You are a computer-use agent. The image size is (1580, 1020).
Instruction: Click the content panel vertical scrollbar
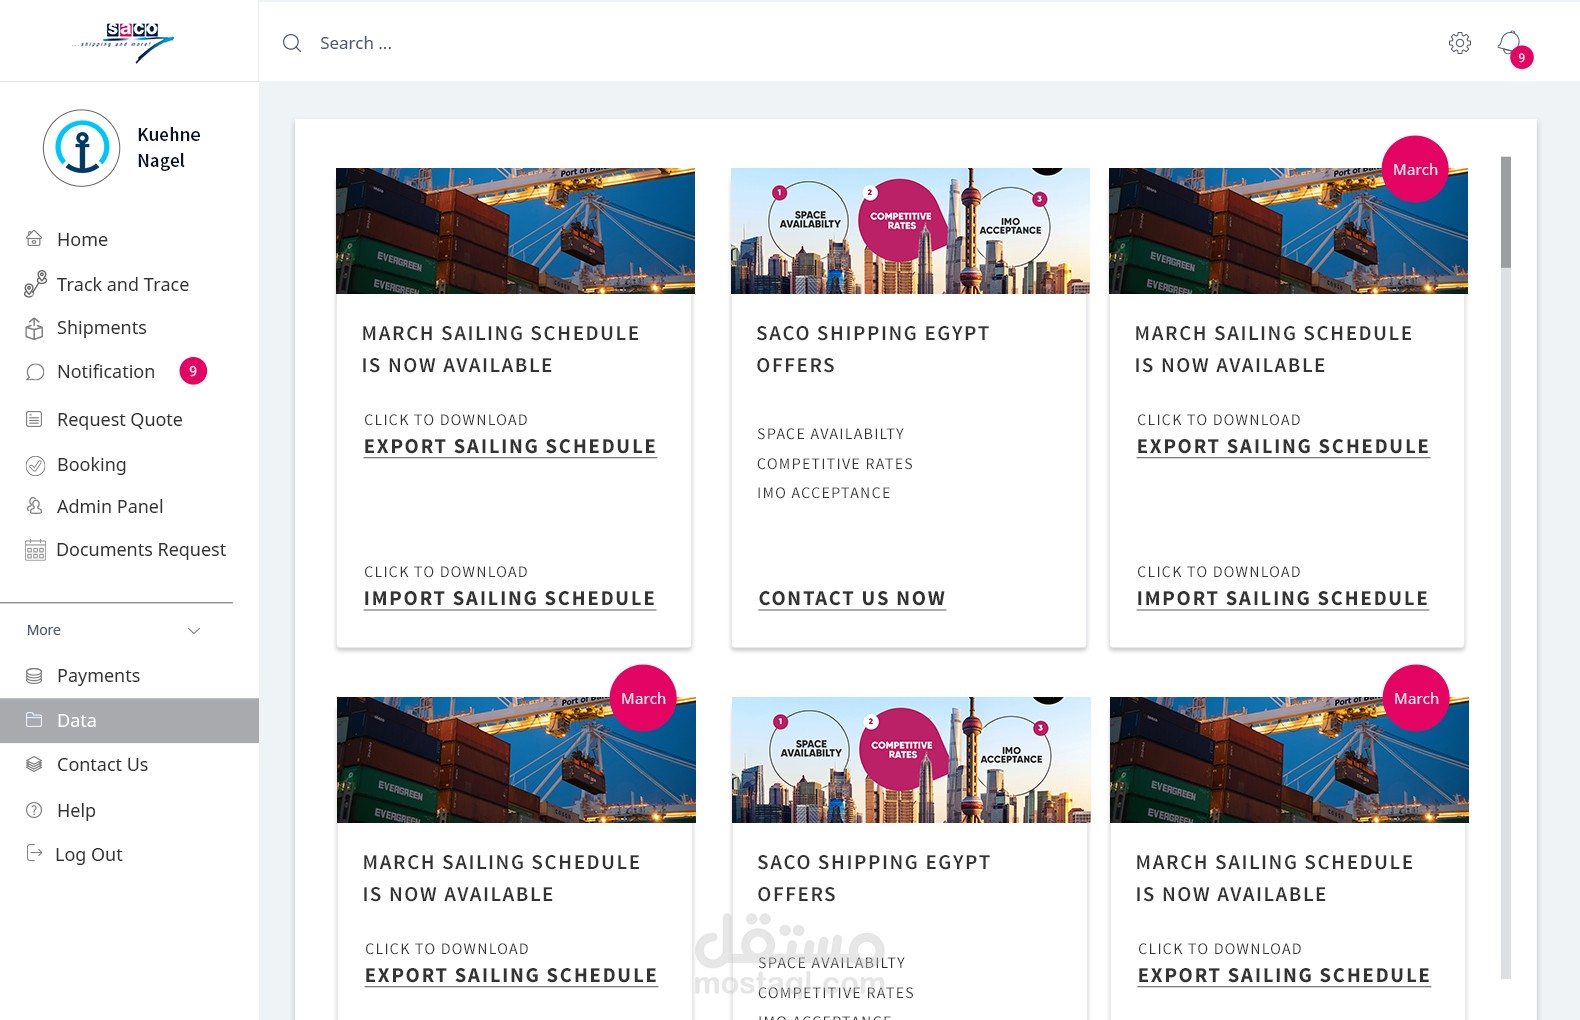(1506, 212)
